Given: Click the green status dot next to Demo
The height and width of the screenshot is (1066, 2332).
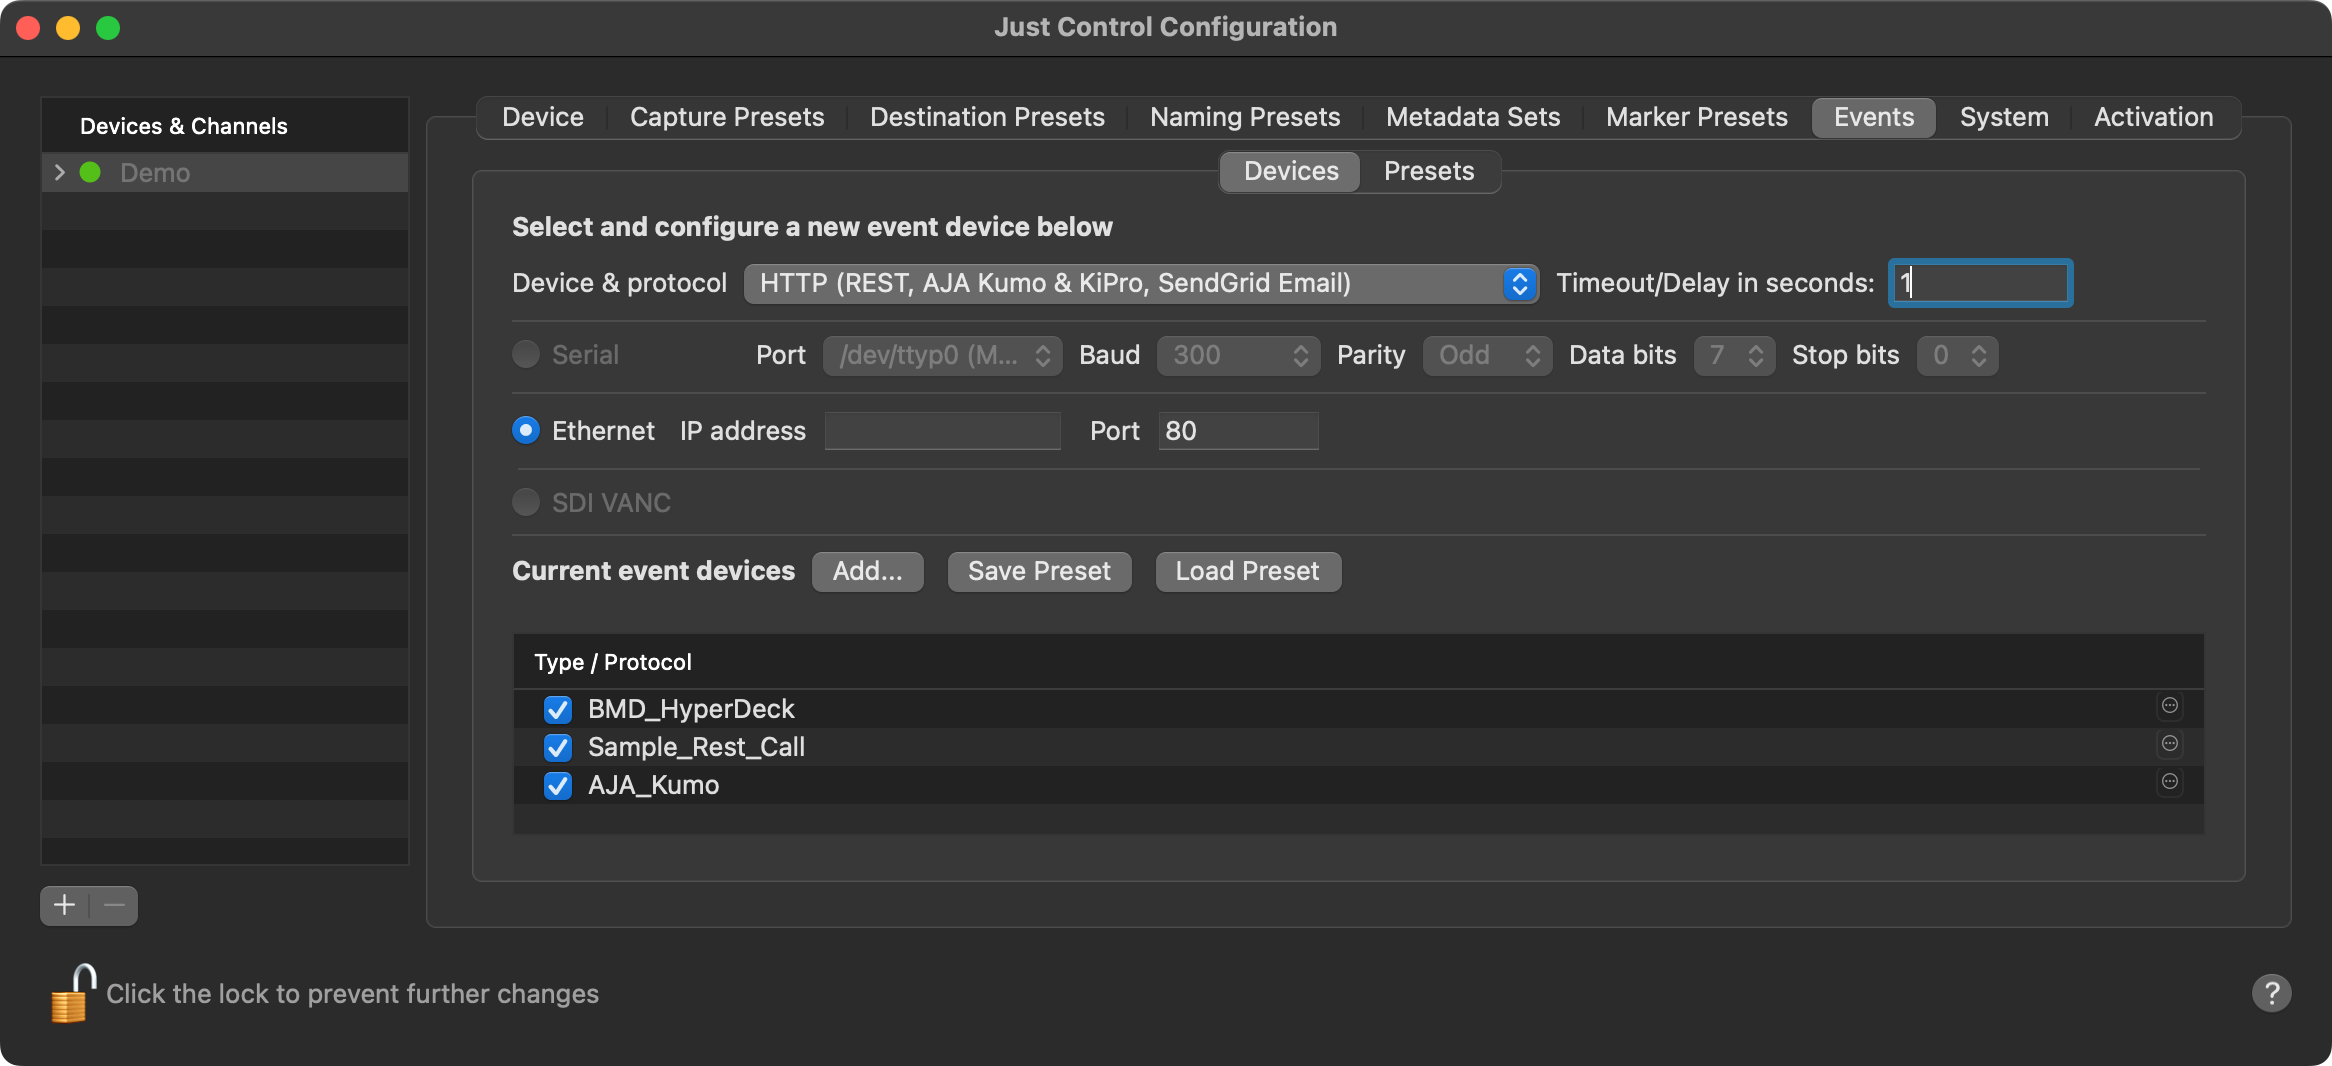Looking at the screenshot, I should click(x=90, y=172).
